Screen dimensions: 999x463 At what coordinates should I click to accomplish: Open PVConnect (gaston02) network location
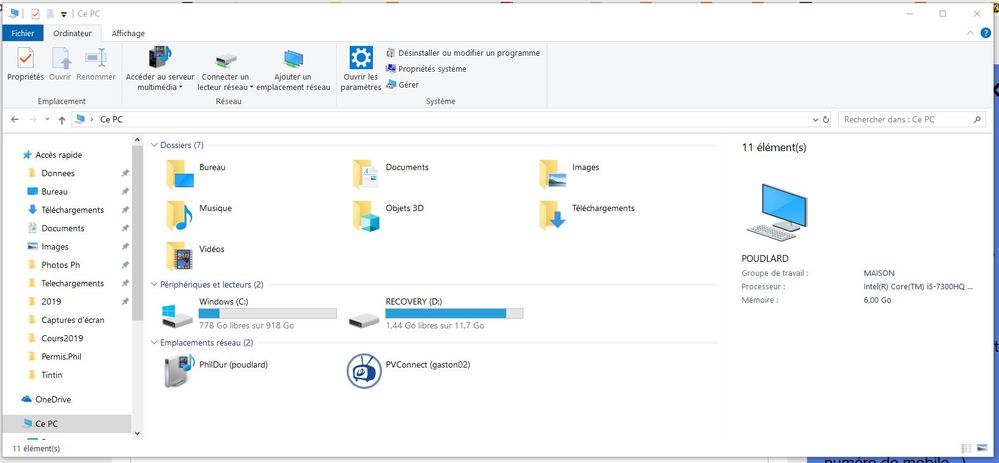(x=364, y=370)
